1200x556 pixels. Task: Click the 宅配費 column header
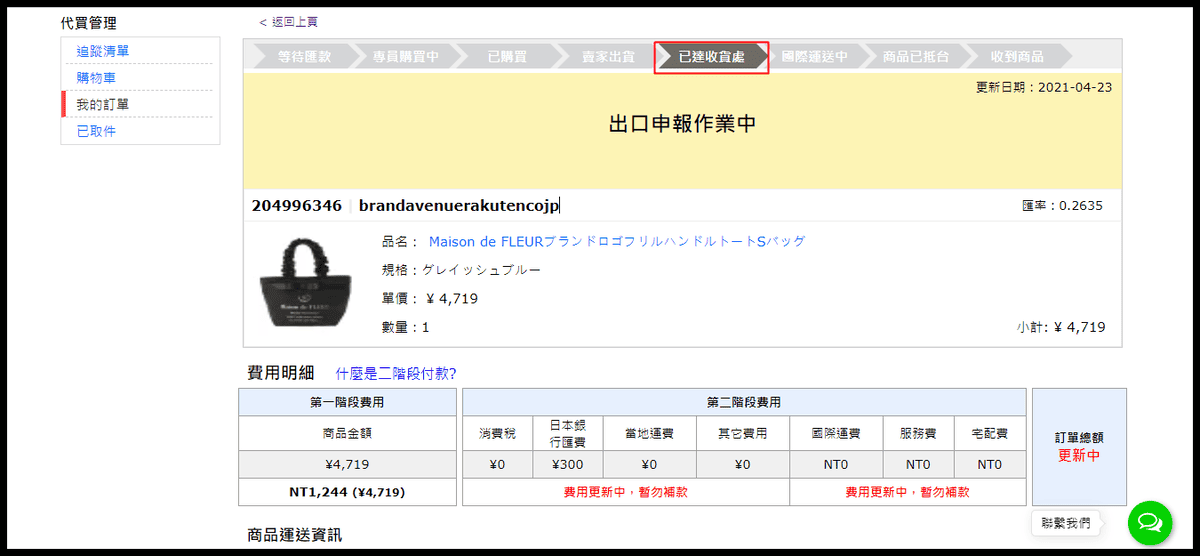pos(990,433)
